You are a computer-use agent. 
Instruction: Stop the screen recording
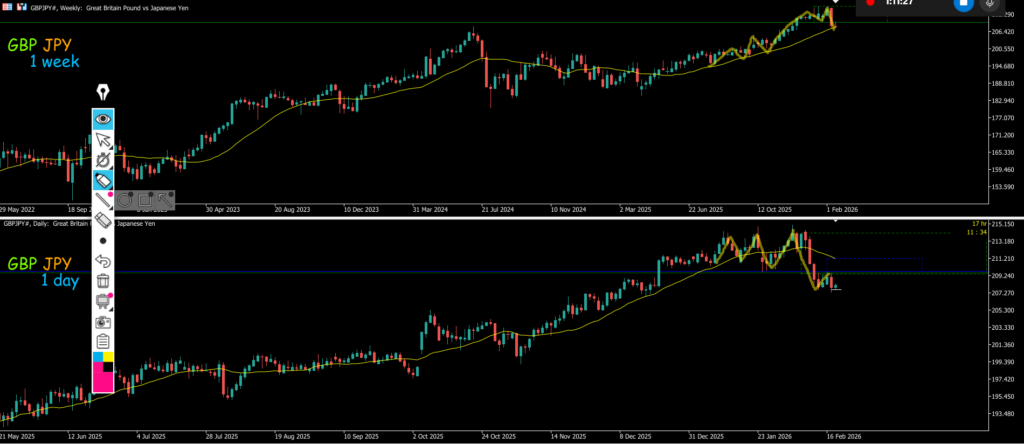click(x=963, y=4)
